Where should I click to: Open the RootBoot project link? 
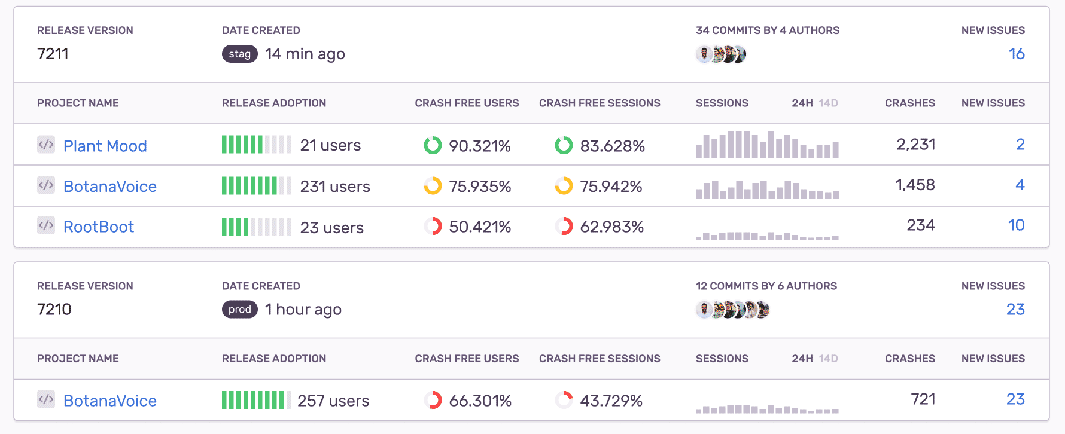tap(99, 226)
